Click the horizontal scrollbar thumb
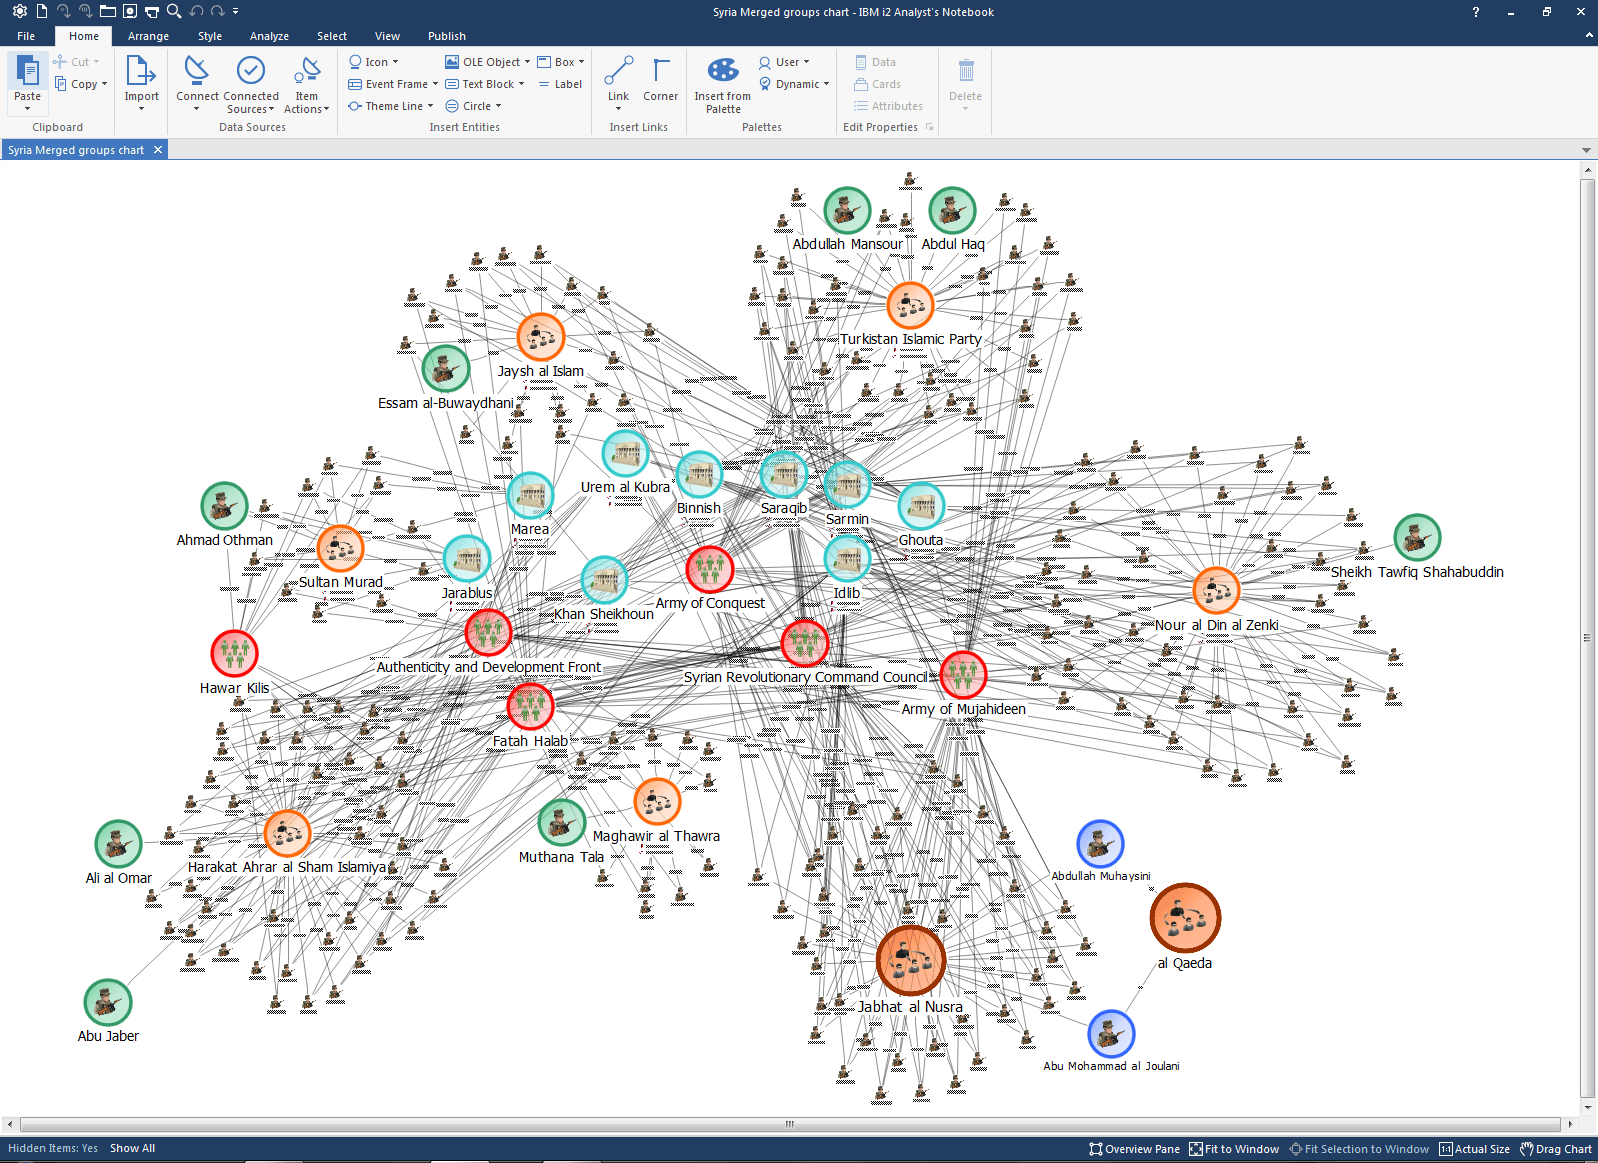The height and width of the screenshot is (1163, 1598). (789, 1124)
